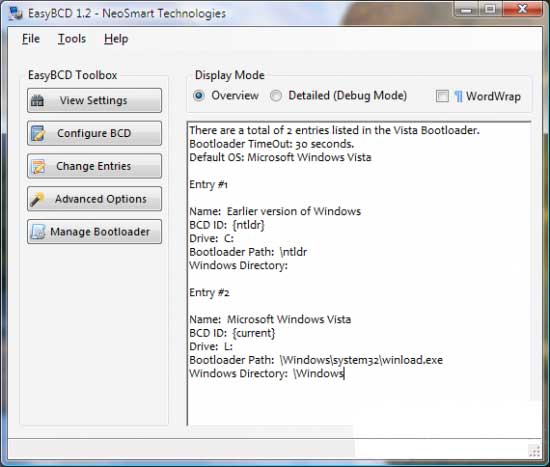Open Manage Bootloader
Screen dimensions: 550x467
pos(94,232)
